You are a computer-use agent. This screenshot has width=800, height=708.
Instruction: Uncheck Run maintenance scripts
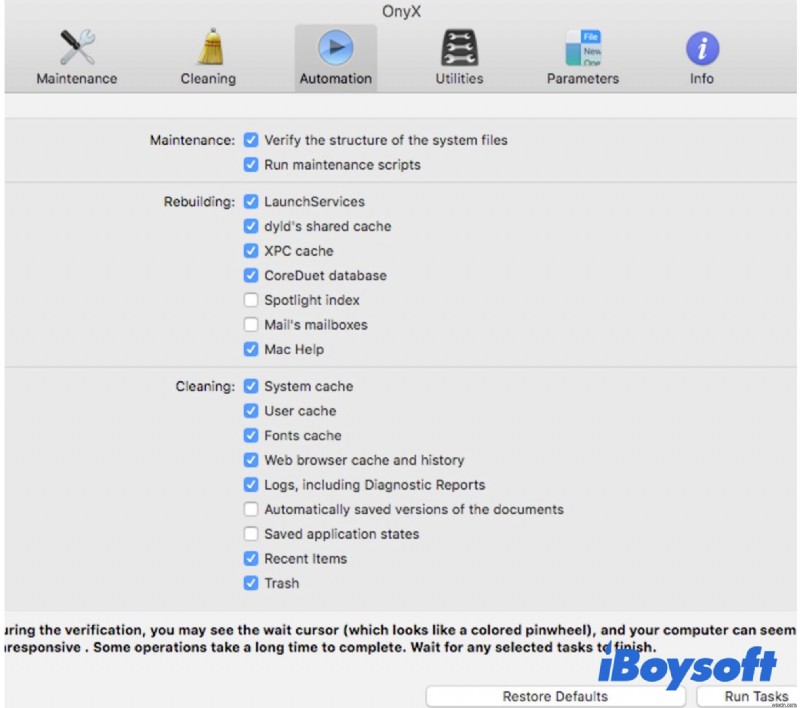pos(251,165)
